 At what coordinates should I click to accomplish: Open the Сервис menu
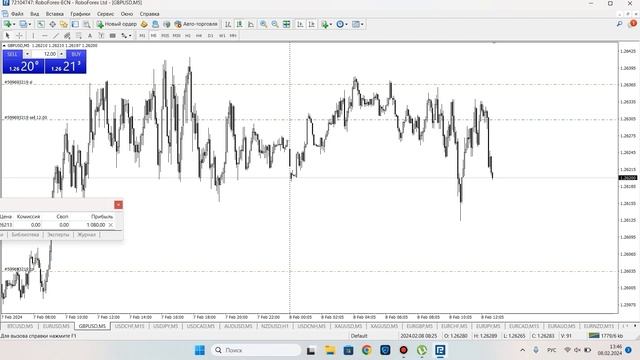pyautogui.click(x=105, y=14)
